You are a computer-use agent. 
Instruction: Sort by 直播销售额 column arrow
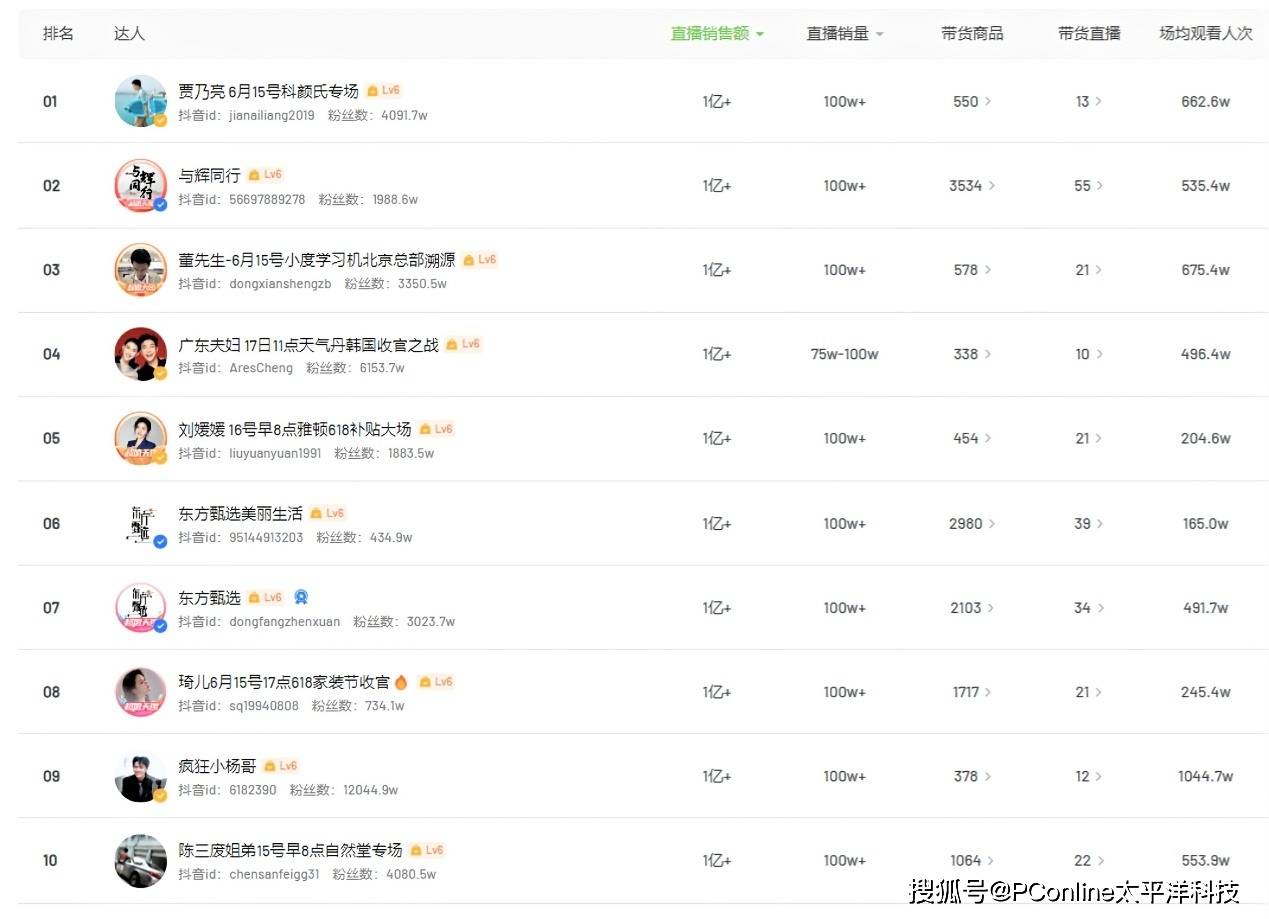coord(760,34)
